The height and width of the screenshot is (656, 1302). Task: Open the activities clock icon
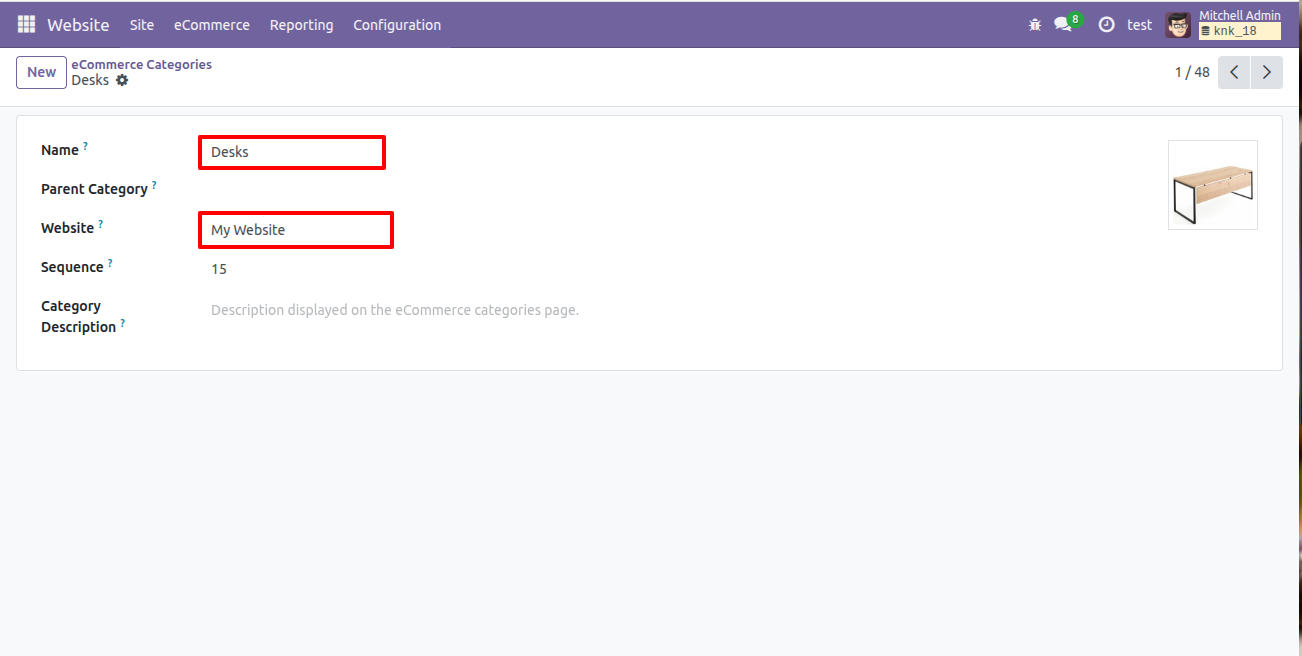coord(1106,25)
